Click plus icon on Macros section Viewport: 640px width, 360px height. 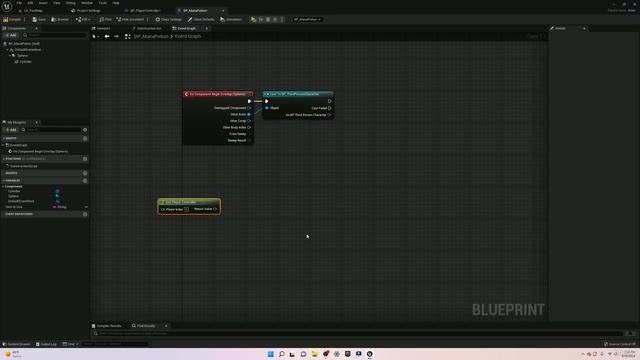[x=85, y=173]
